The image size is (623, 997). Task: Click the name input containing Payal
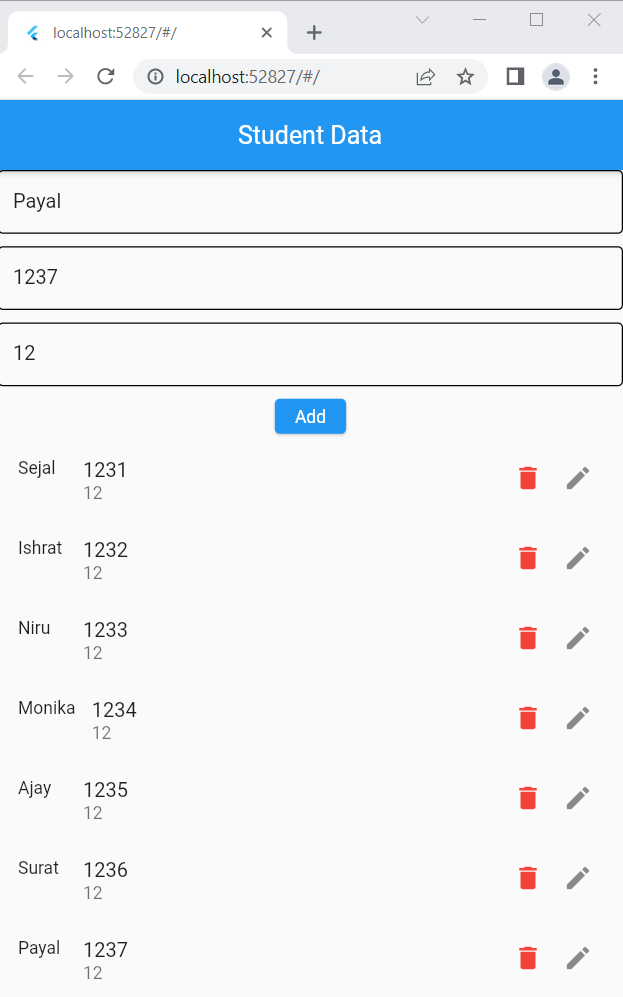[x=311, y=201]
